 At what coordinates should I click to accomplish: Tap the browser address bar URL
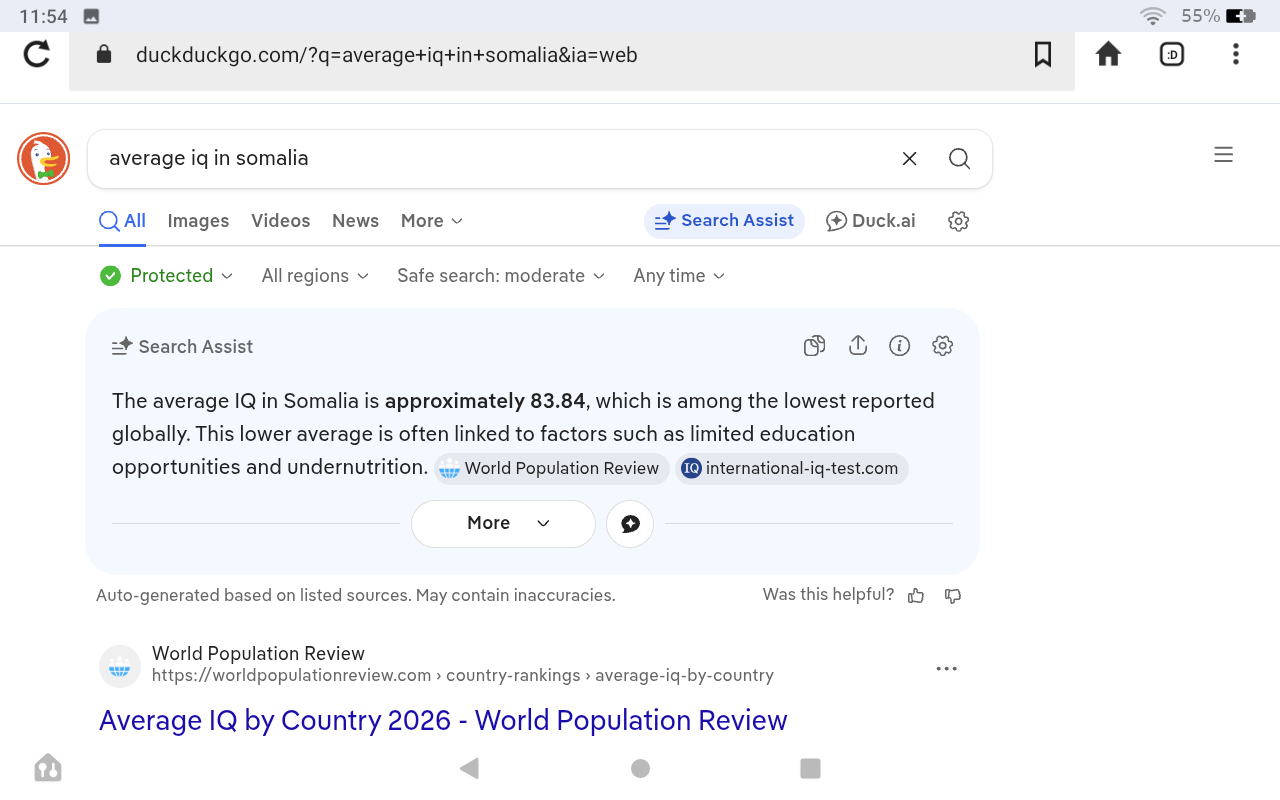387,55
